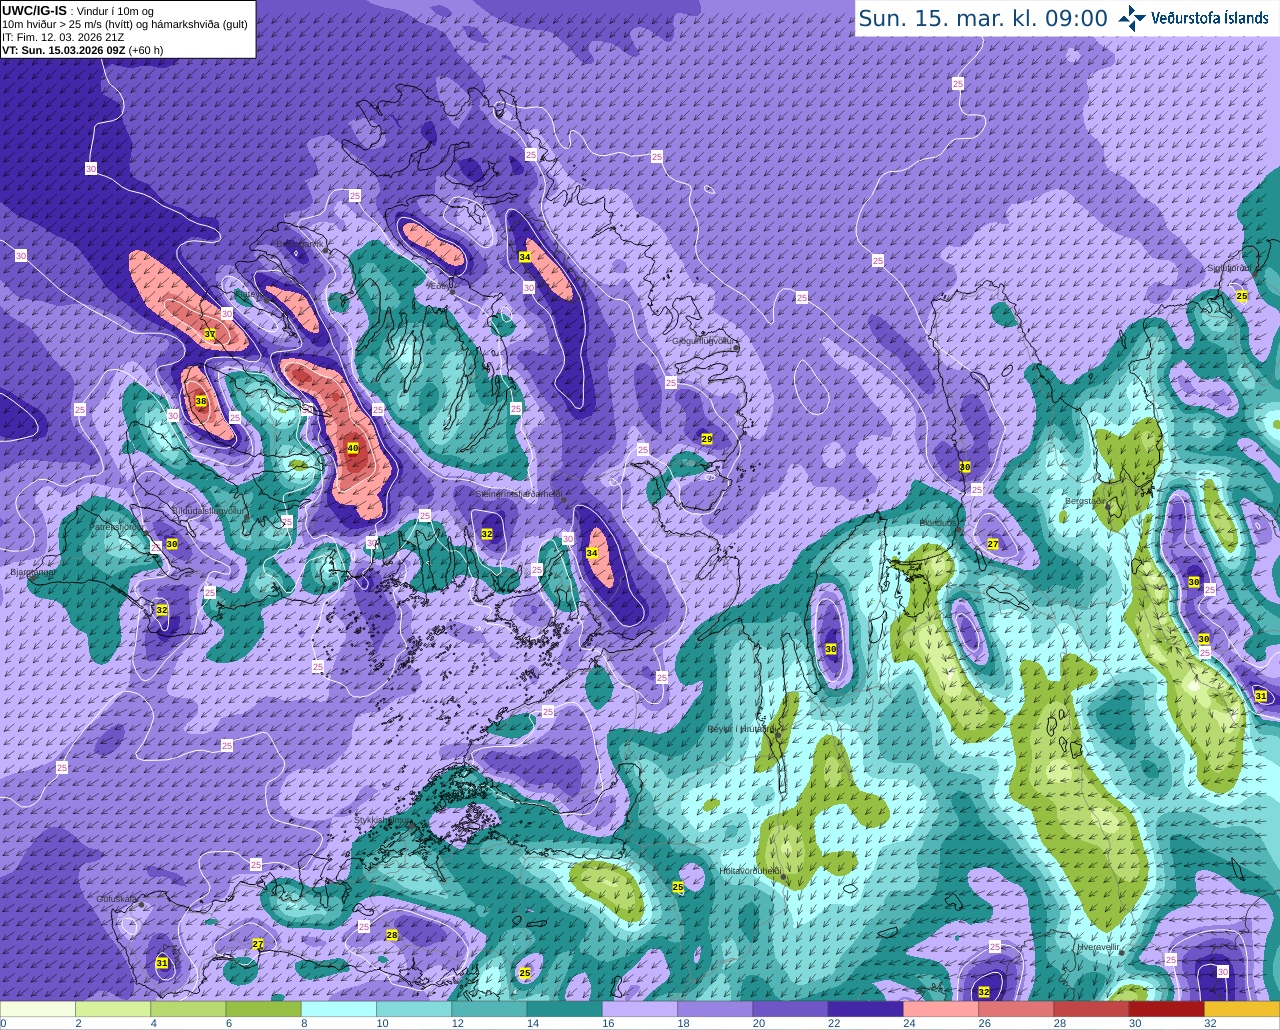Click the Veðurstofa Íslands logo
Image resolution: width=1280 pixels, height=1030 pixels.
pyautogui.click(x=1193, y=18)
